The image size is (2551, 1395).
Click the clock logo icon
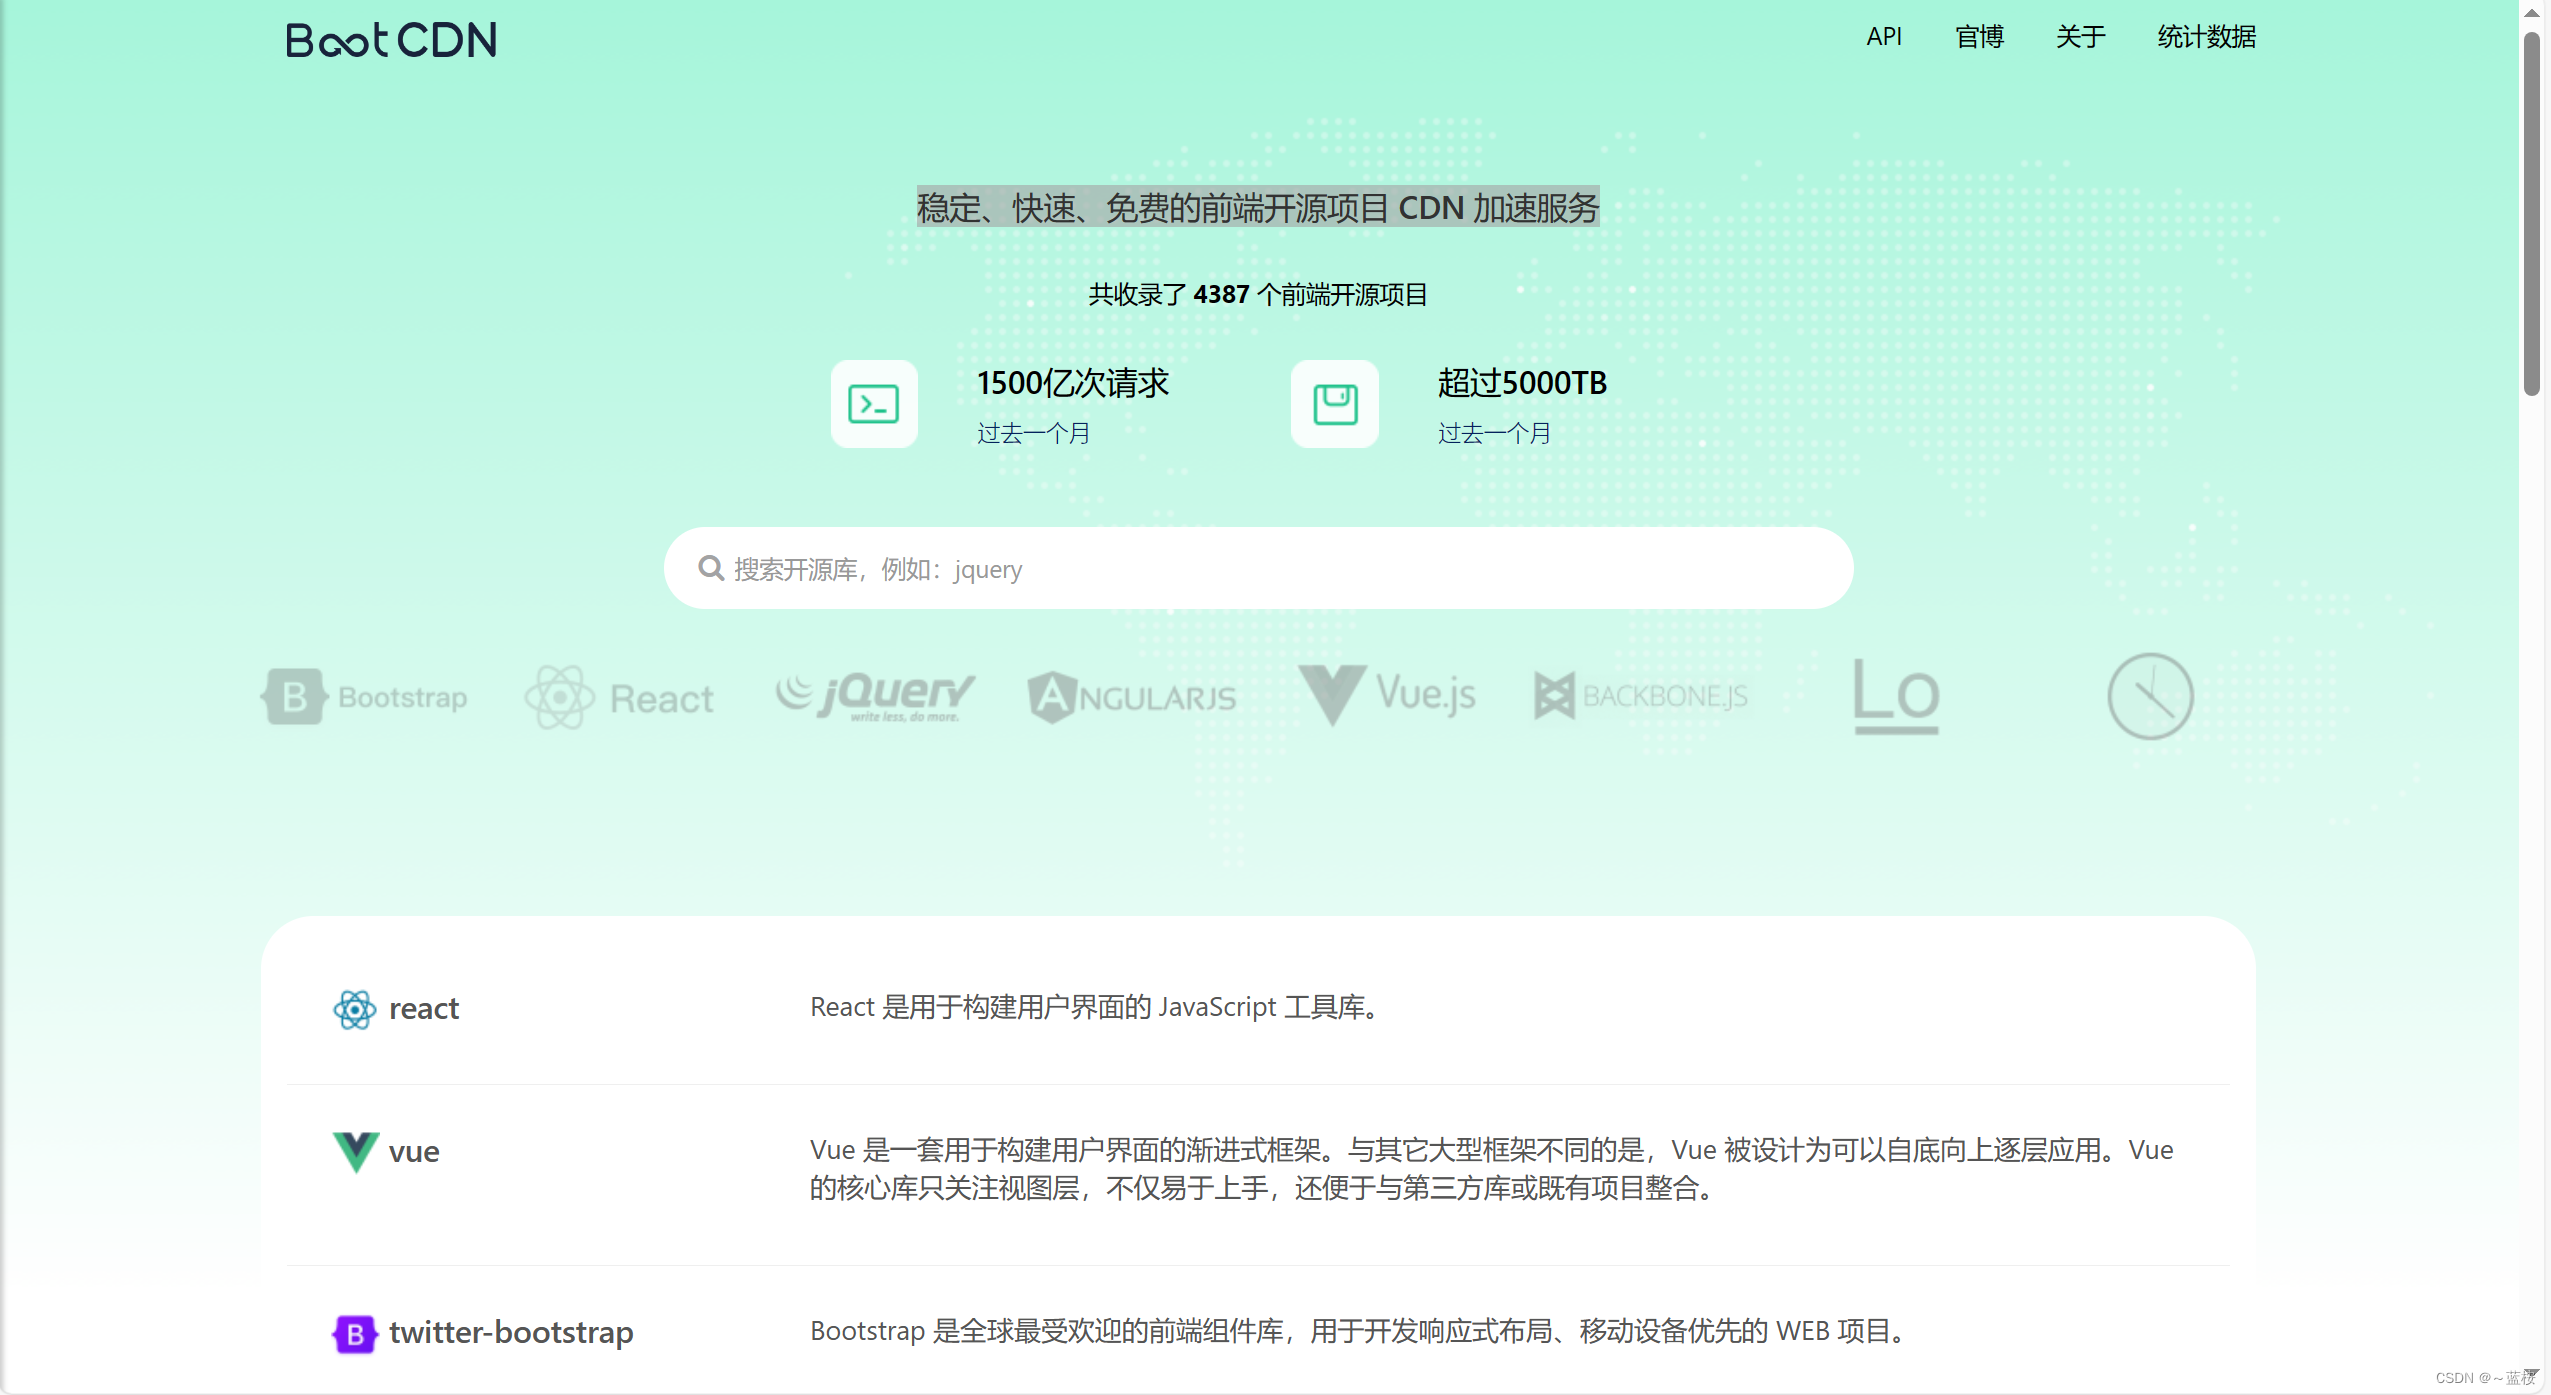coord(2151,697)
